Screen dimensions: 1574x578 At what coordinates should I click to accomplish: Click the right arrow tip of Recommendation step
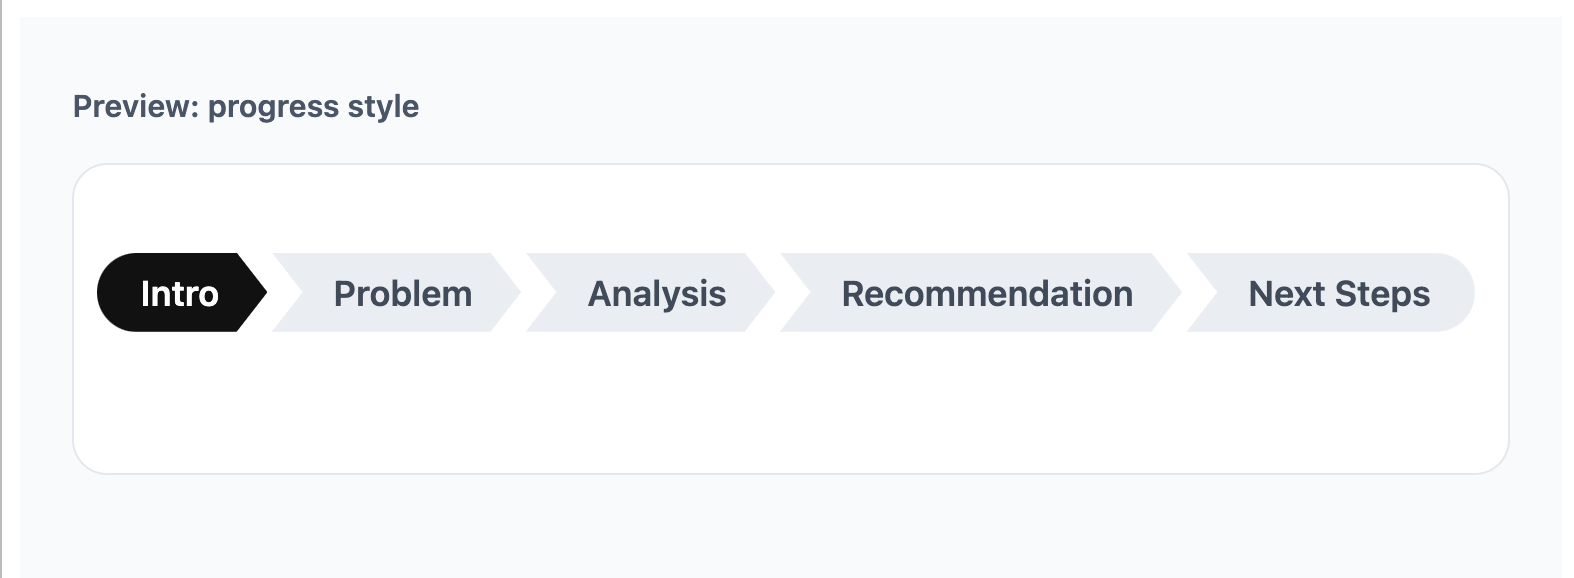point(1167,292)
